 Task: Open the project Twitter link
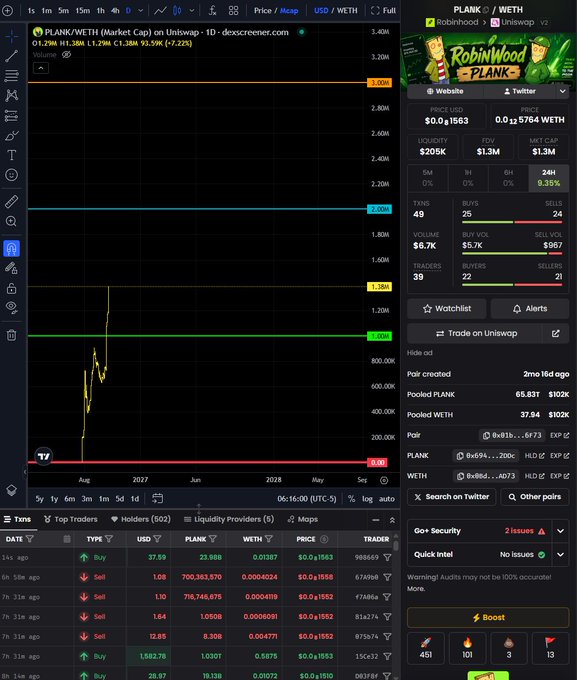(x=519, y=91)
